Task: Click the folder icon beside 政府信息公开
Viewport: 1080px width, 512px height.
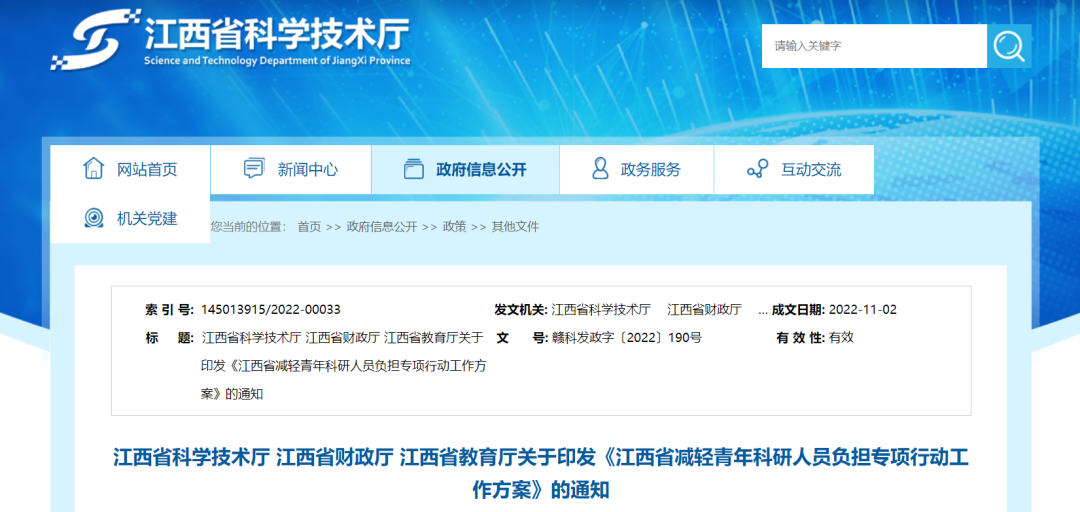Action: pyautogui.click(x=413, y=169)
